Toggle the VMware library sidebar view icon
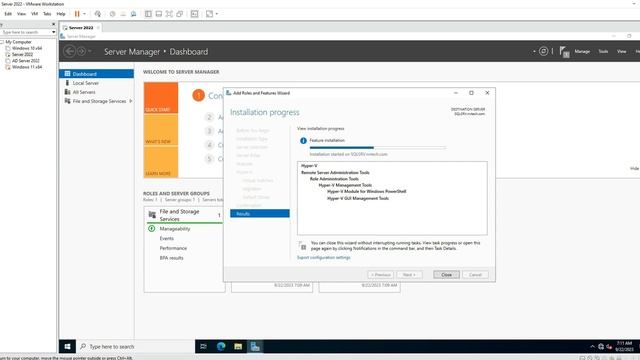640x360 pixels. [x=148, y=14]
